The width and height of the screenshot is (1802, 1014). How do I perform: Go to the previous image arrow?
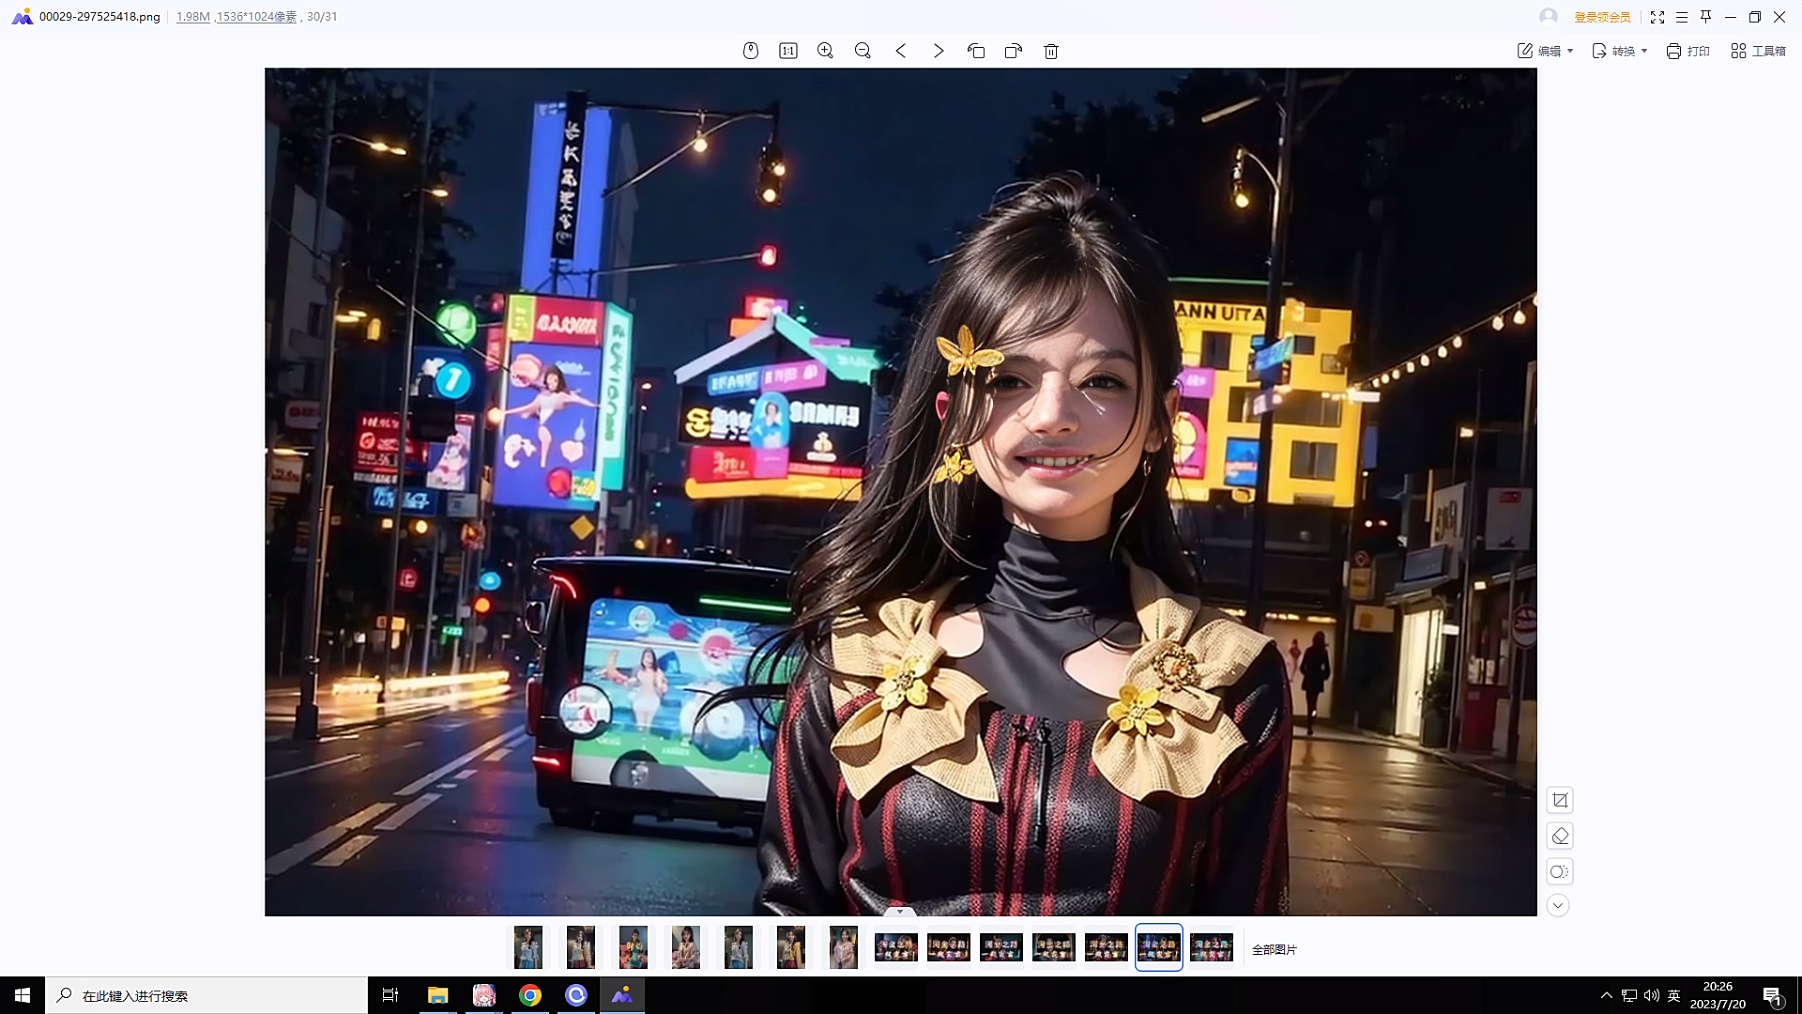click(901, 51)
